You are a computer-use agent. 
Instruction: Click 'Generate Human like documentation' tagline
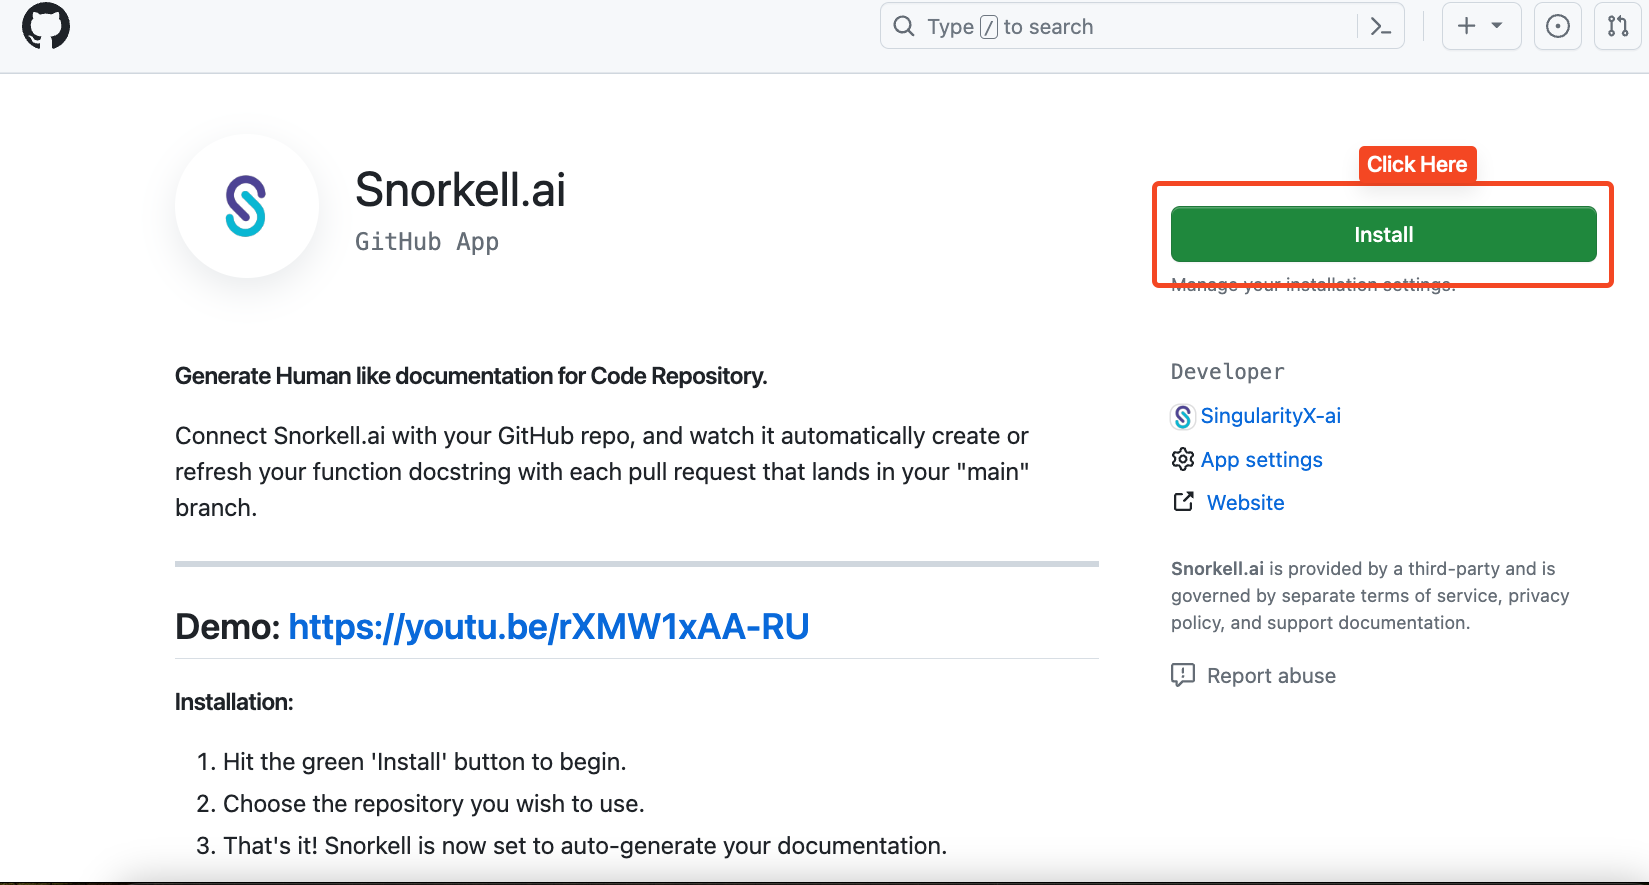point(471,376)
